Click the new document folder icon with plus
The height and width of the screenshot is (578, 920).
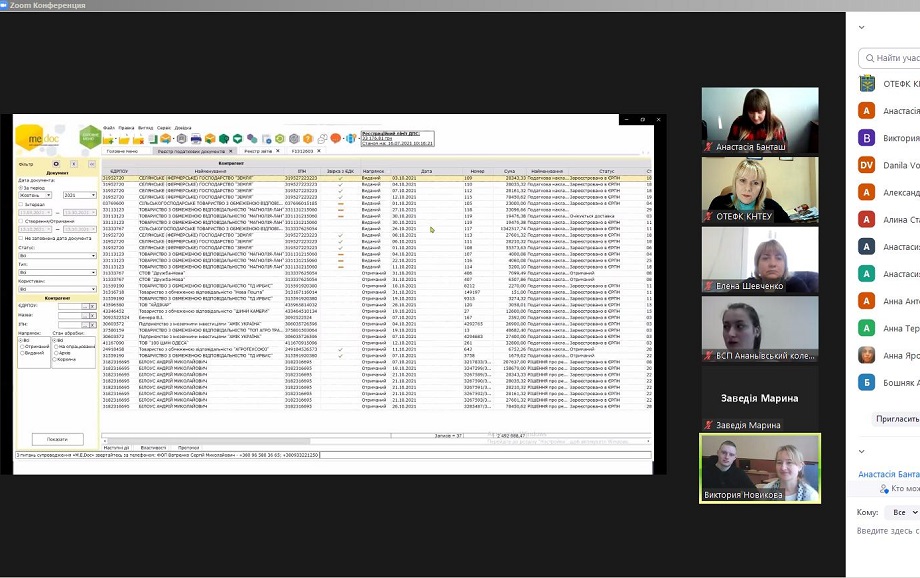click(x=109, y=139)
